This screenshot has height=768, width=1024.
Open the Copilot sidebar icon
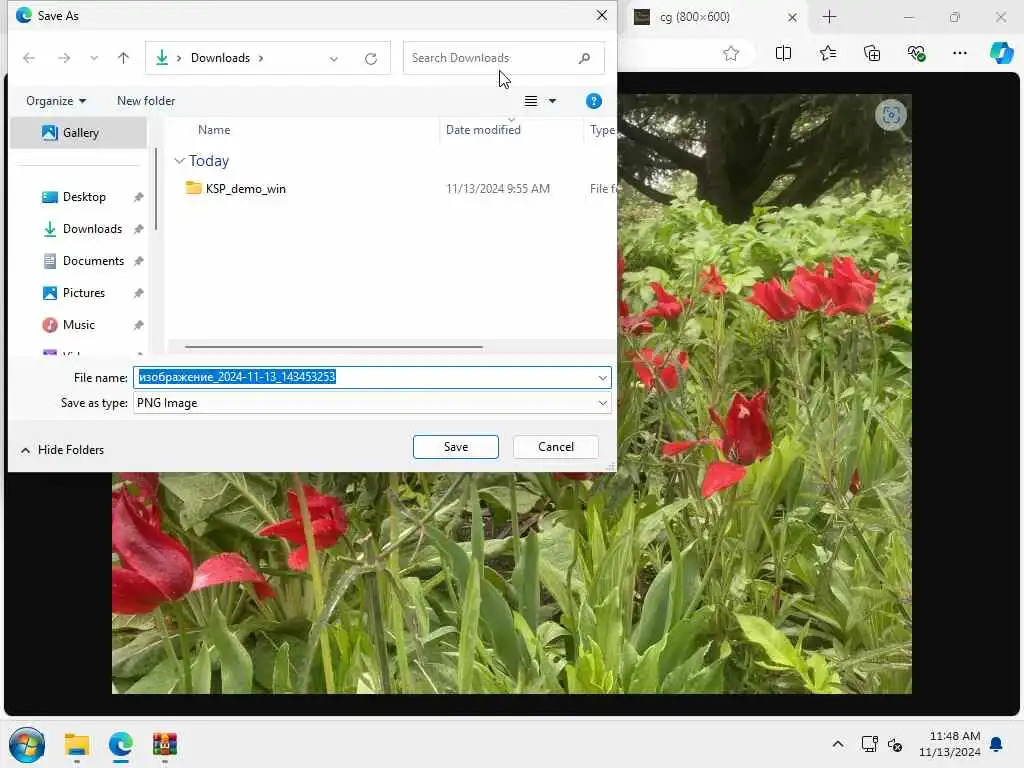[x=1001, y=53]
